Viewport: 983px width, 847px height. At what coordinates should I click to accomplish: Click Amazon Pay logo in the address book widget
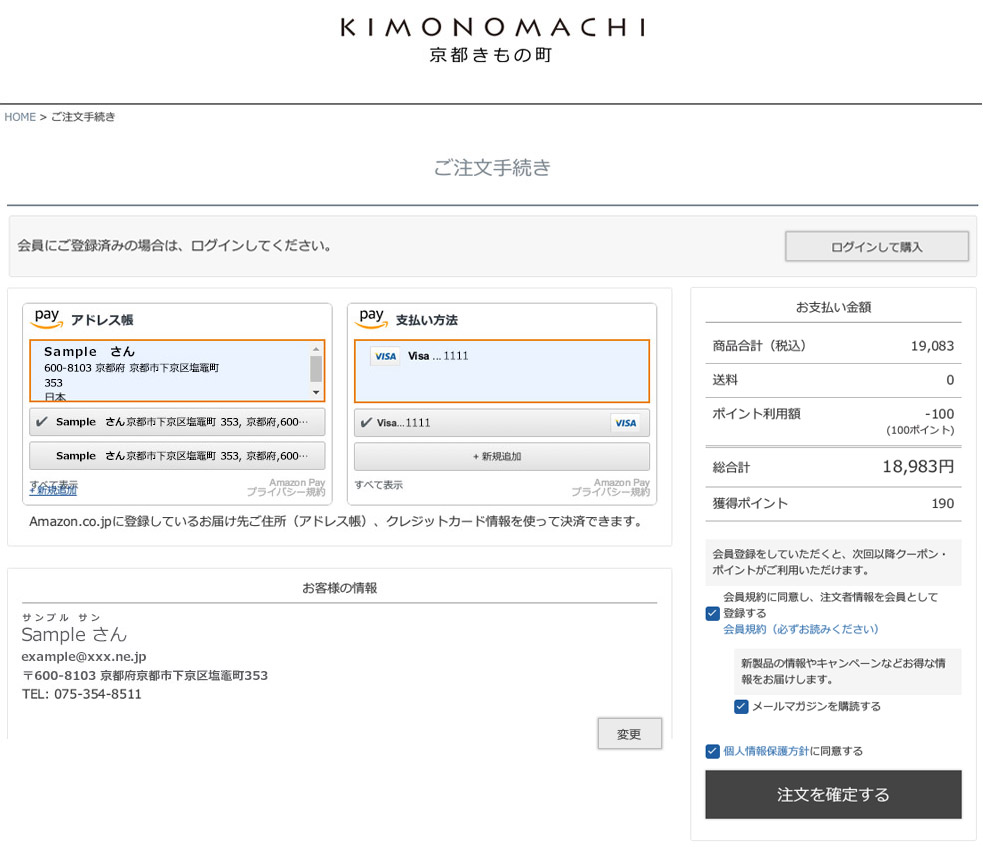point(47,318)
